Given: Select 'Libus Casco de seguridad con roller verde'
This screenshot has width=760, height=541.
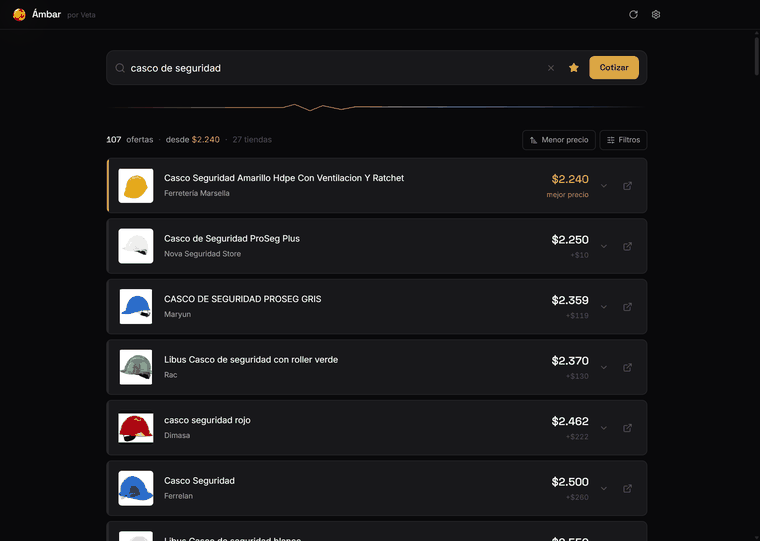Looking at the screenshot, I should click(251, 360).
